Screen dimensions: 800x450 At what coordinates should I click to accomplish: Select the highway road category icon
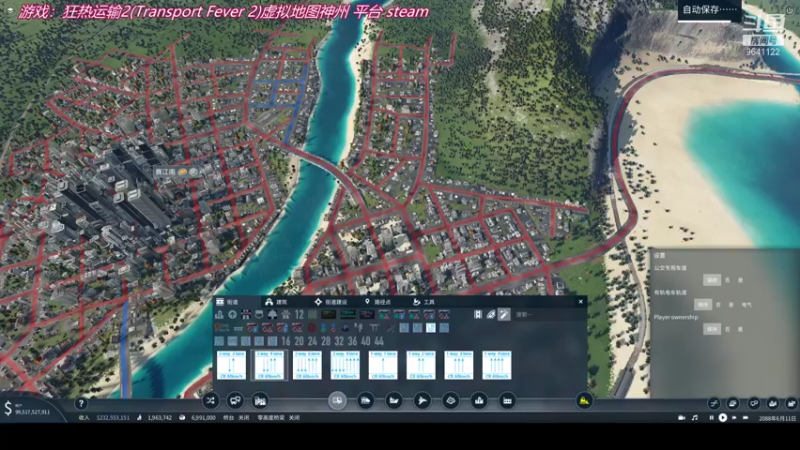coord(246,314)
